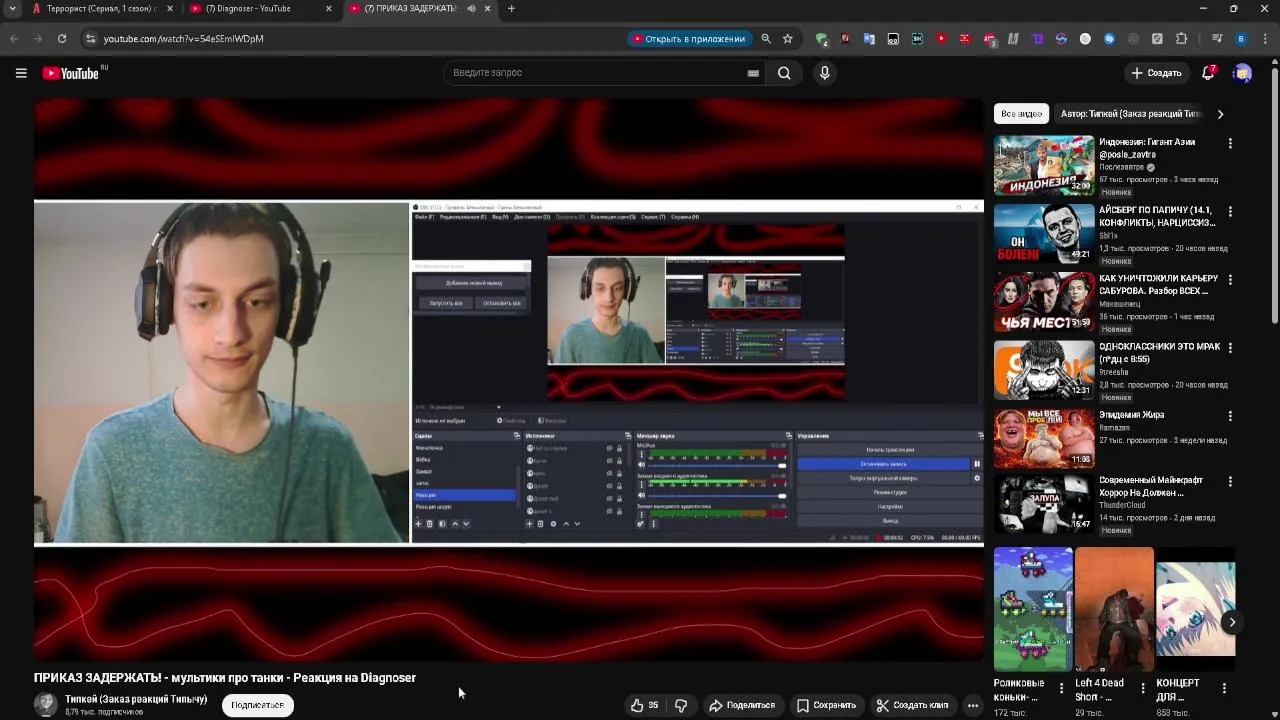
Task: Open options for the Эпидемия Жира video
Action: [1230, 416]
